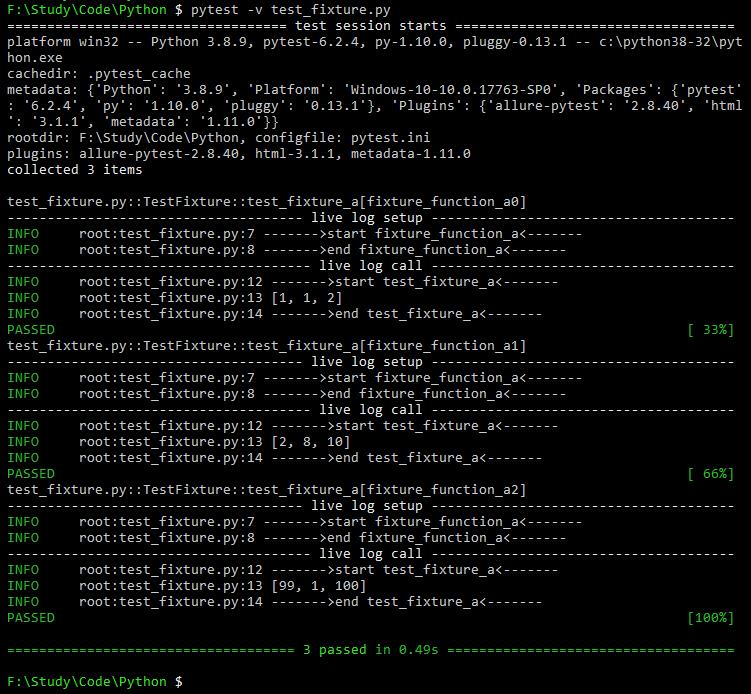Viewport: 751px width, 694px height.
Task: Click test id ending with fixture_function_a2
Action: click(267, 490)
